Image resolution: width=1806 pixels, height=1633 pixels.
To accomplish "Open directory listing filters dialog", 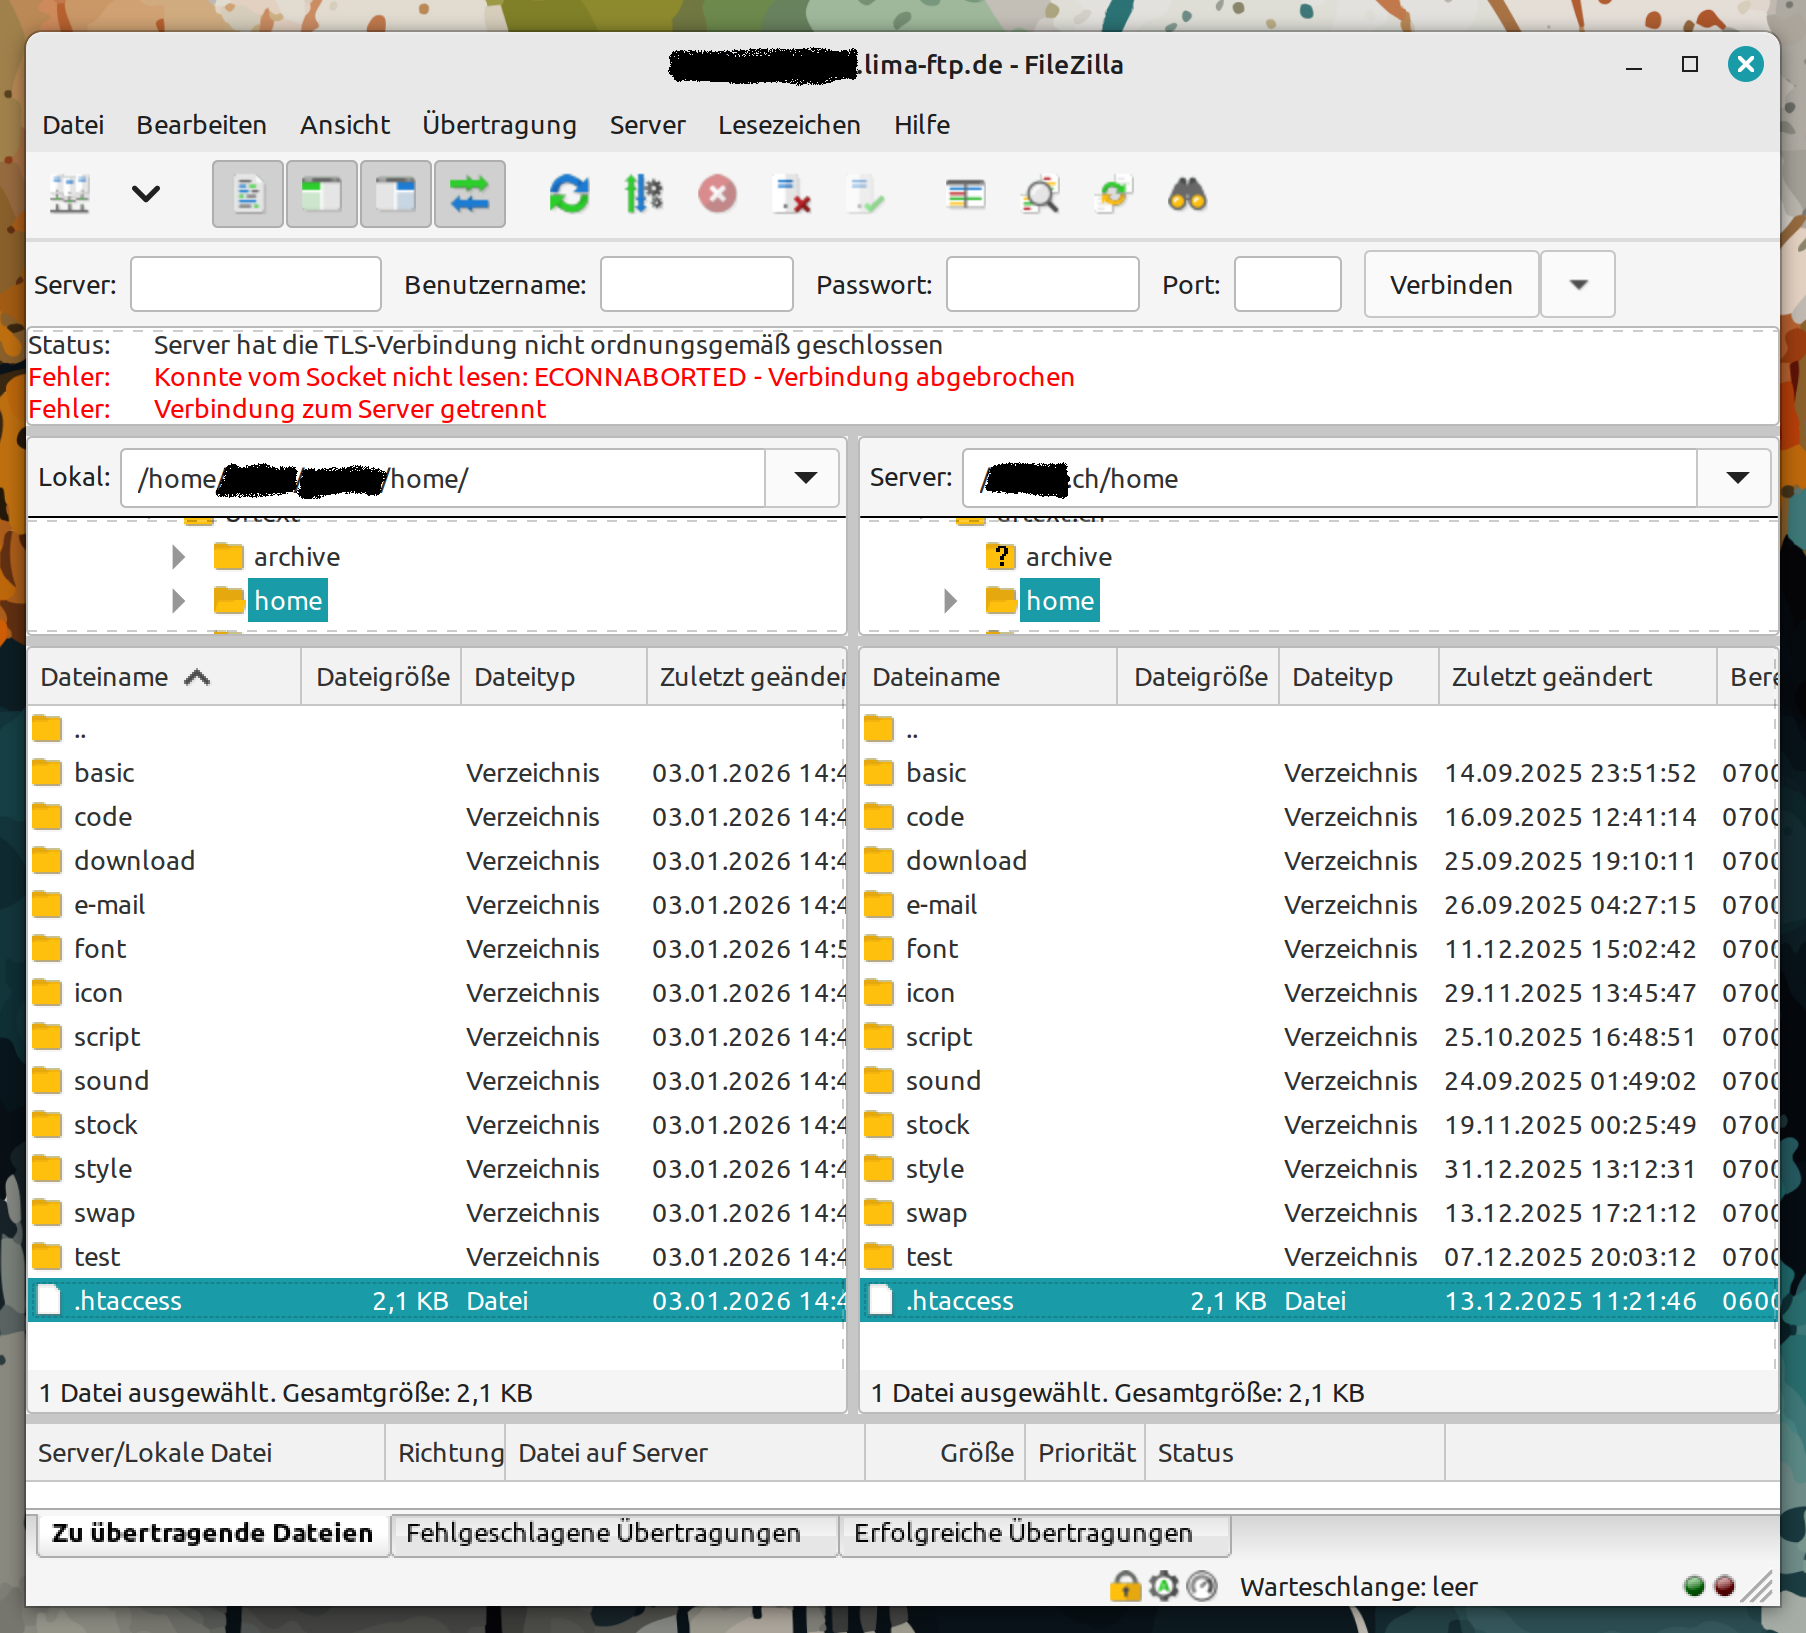I will pos(965,194).
